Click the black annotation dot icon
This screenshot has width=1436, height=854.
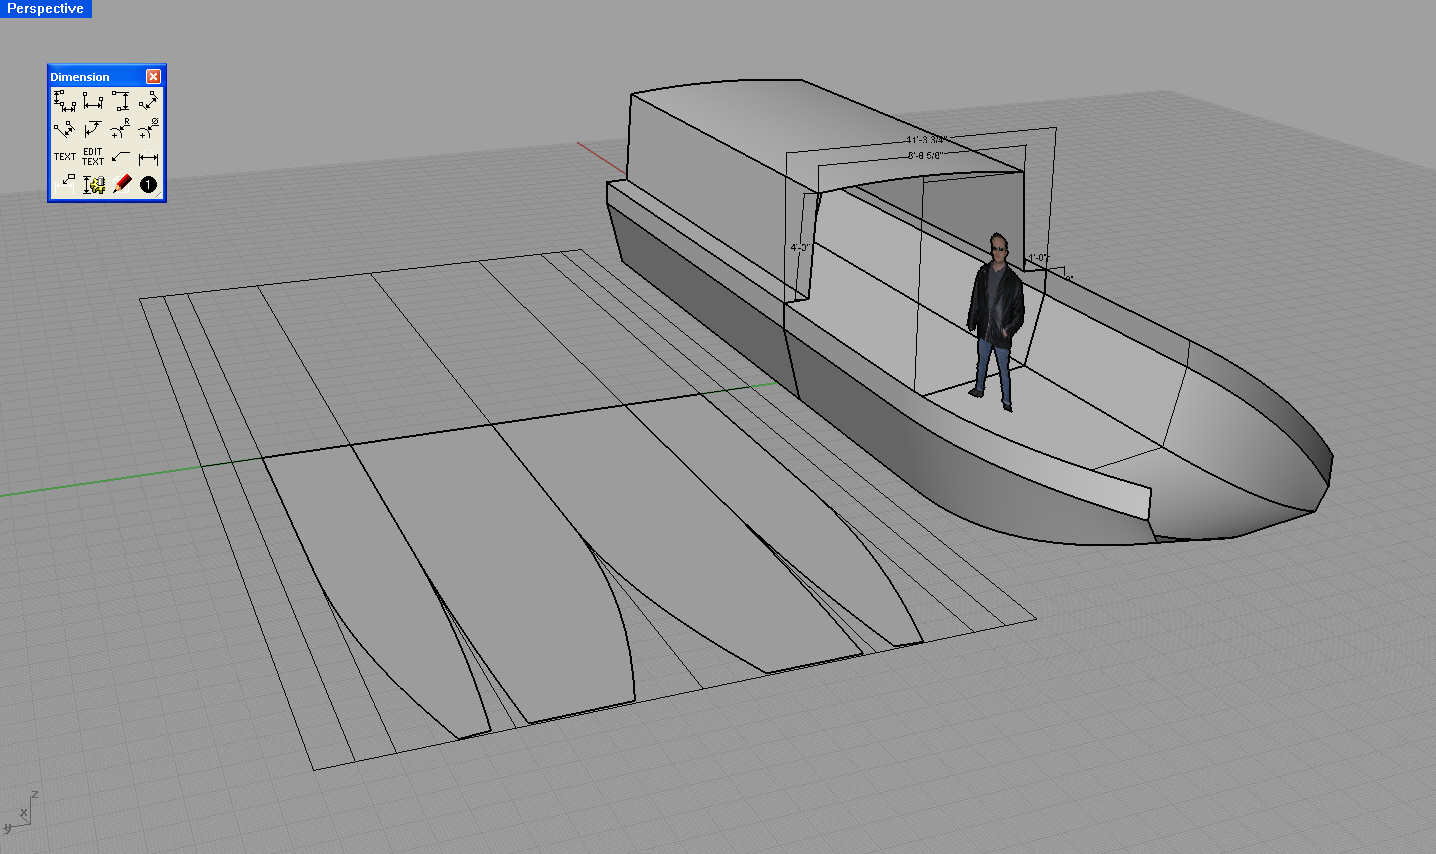click(x=148, y=184)
